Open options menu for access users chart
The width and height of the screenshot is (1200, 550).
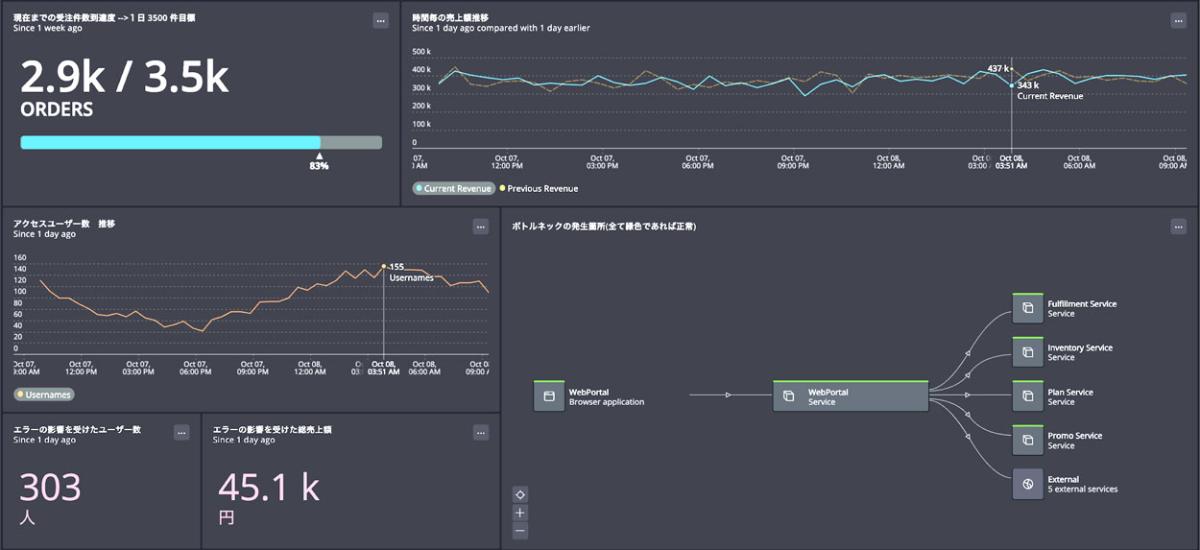[x=480, y=227]
